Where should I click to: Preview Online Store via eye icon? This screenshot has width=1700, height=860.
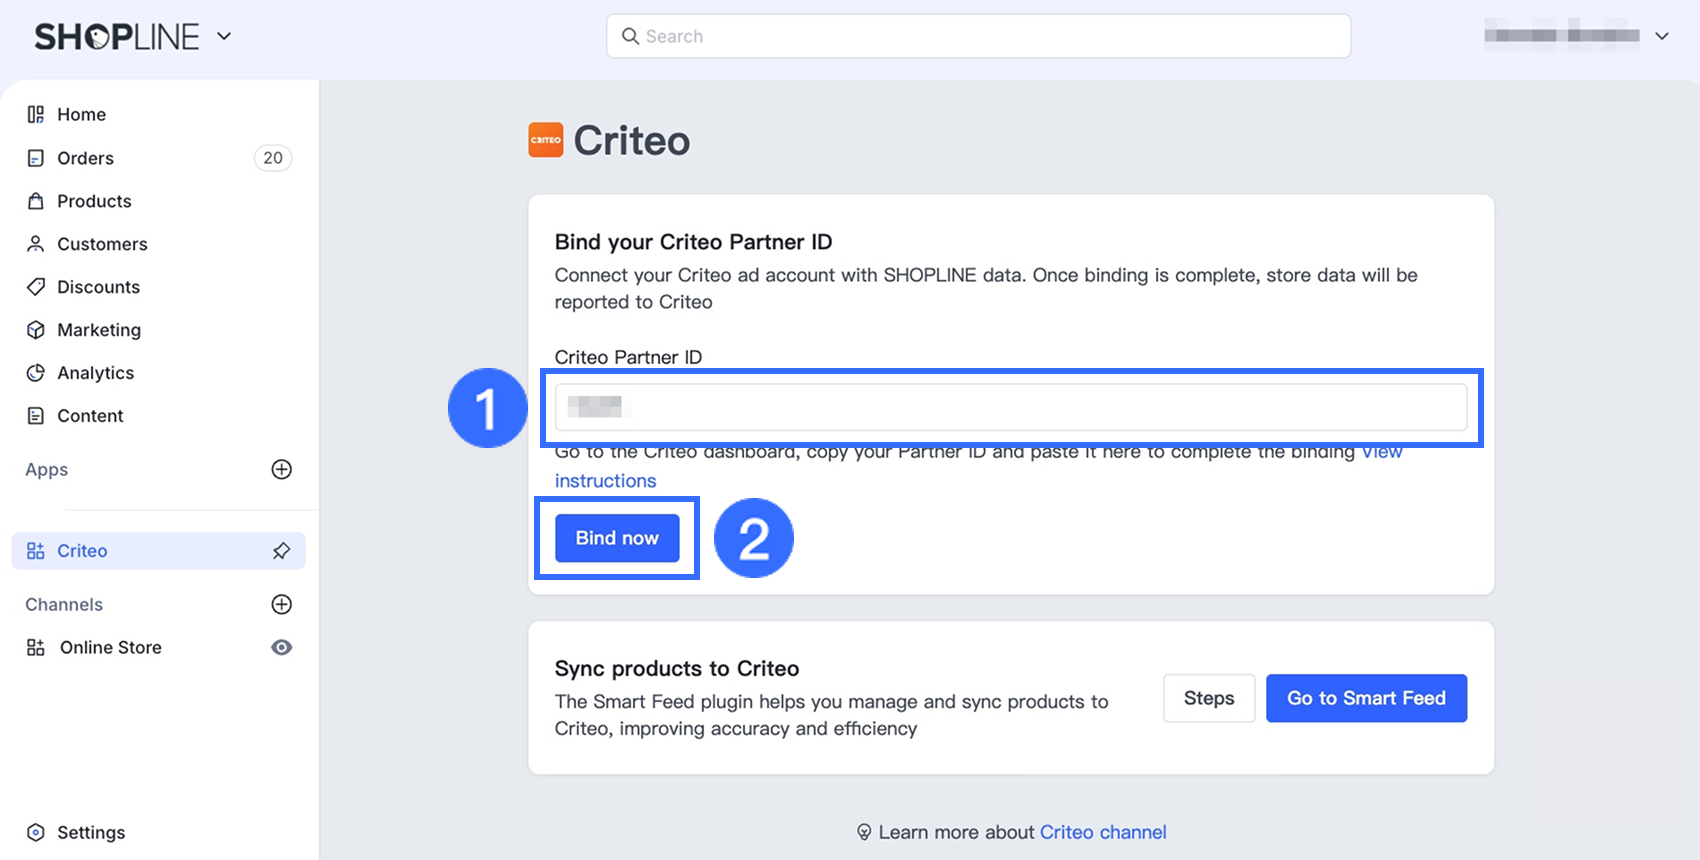(282, 647)
